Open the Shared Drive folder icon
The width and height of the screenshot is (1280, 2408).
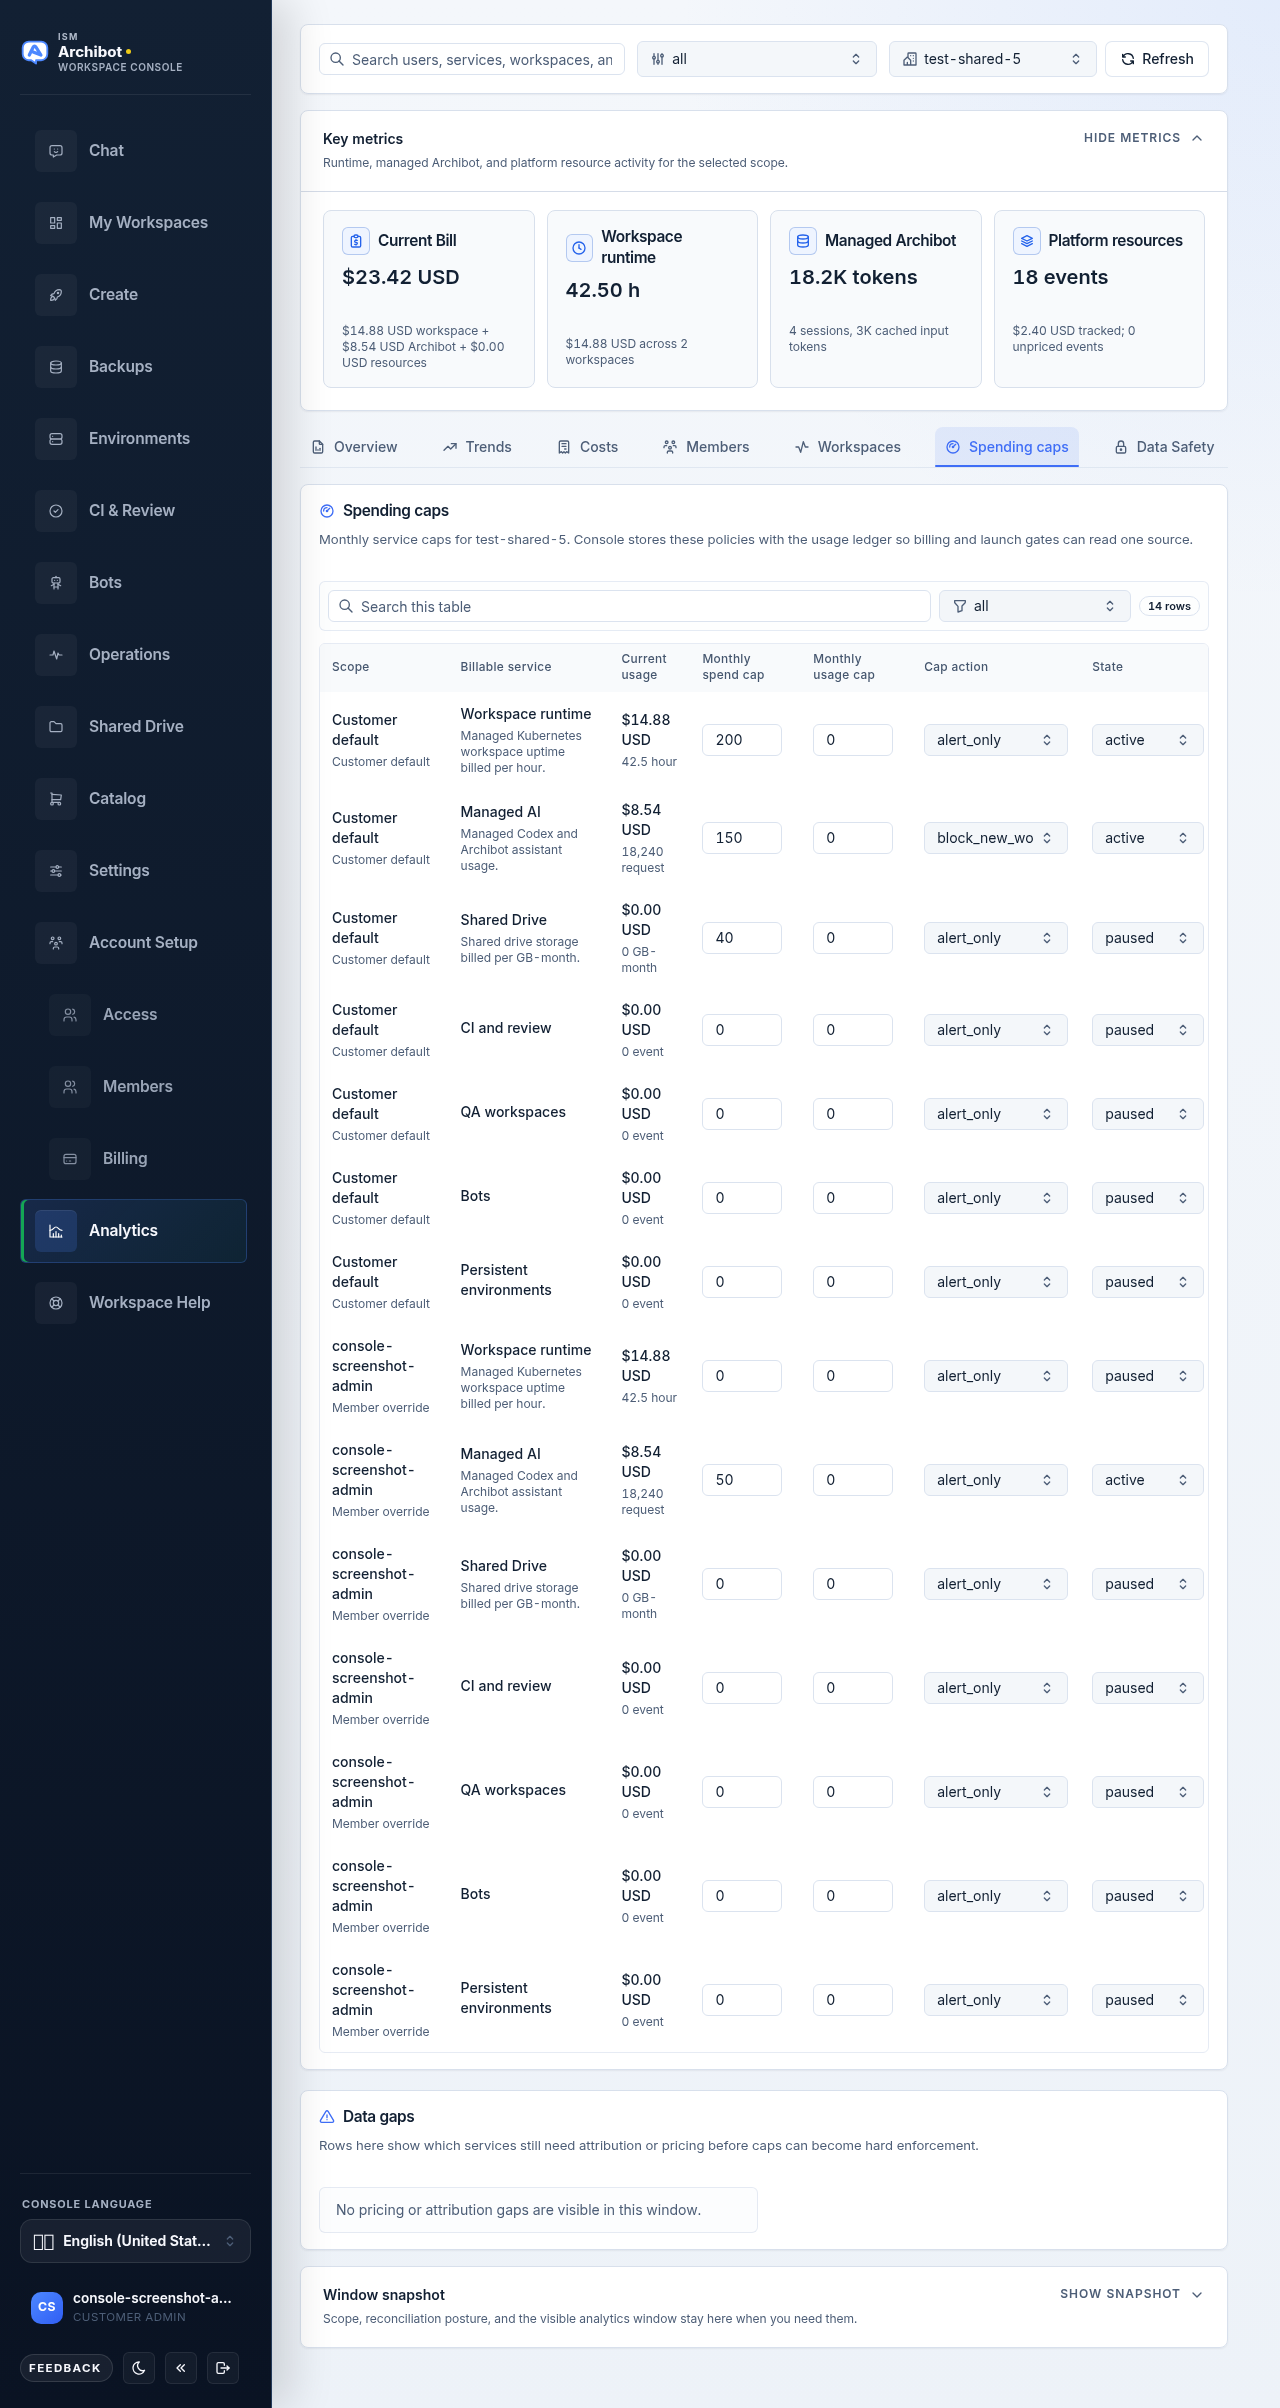pos(56,727)
